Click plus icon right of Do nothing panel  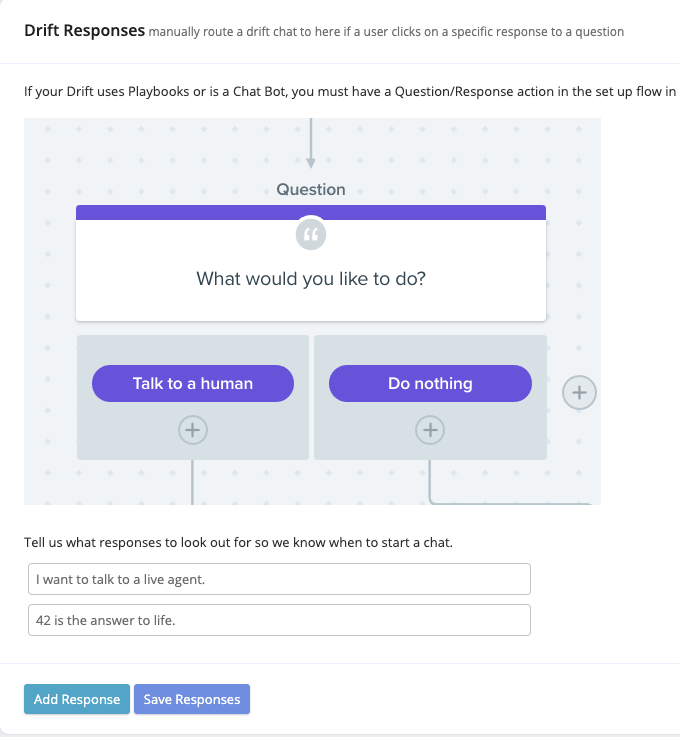[579, 393]
